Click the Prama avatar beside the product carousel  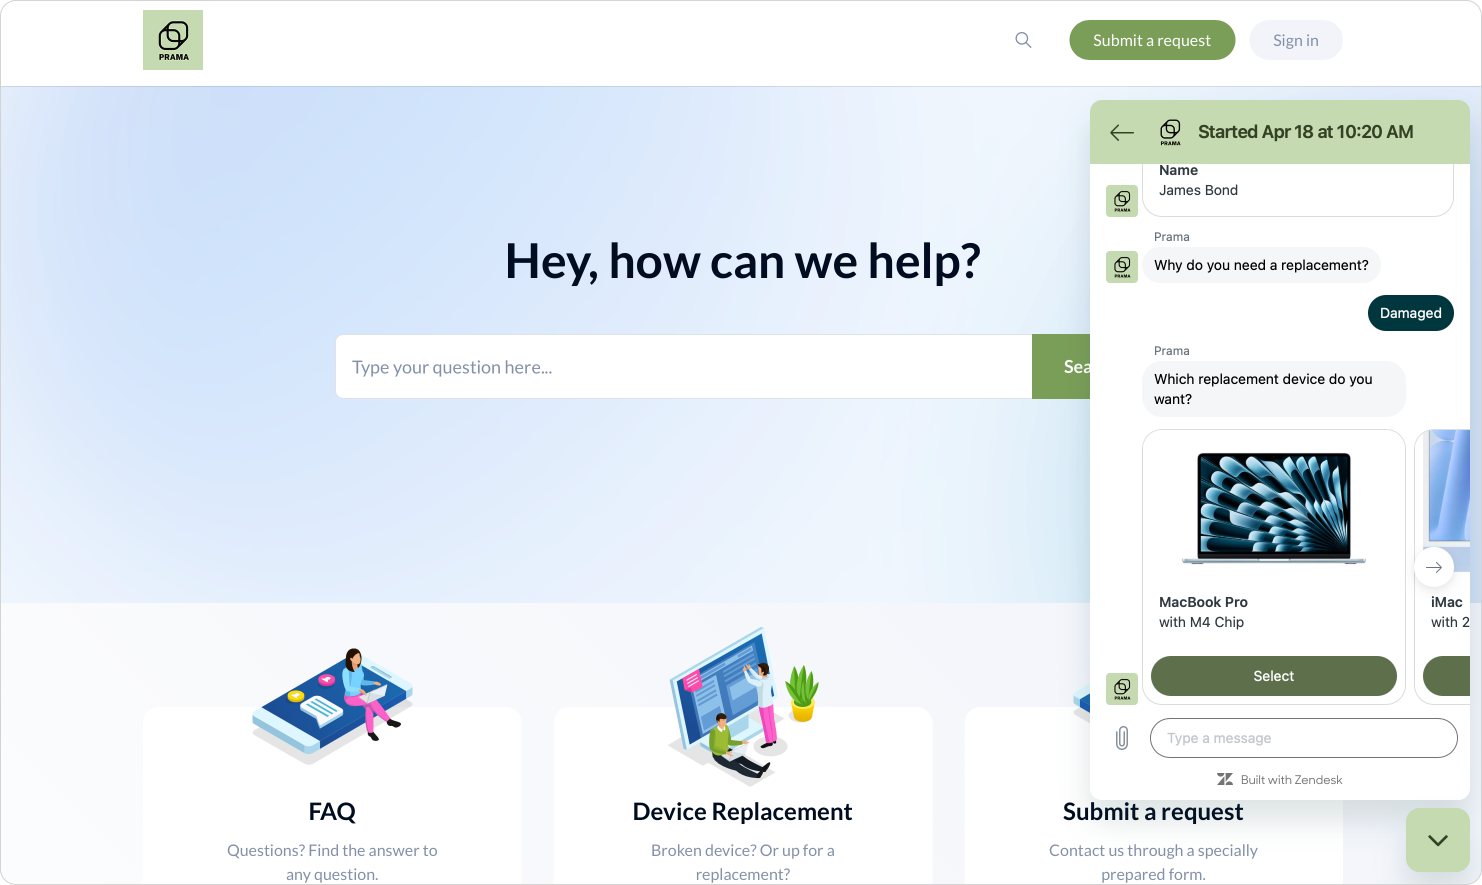1122,689
